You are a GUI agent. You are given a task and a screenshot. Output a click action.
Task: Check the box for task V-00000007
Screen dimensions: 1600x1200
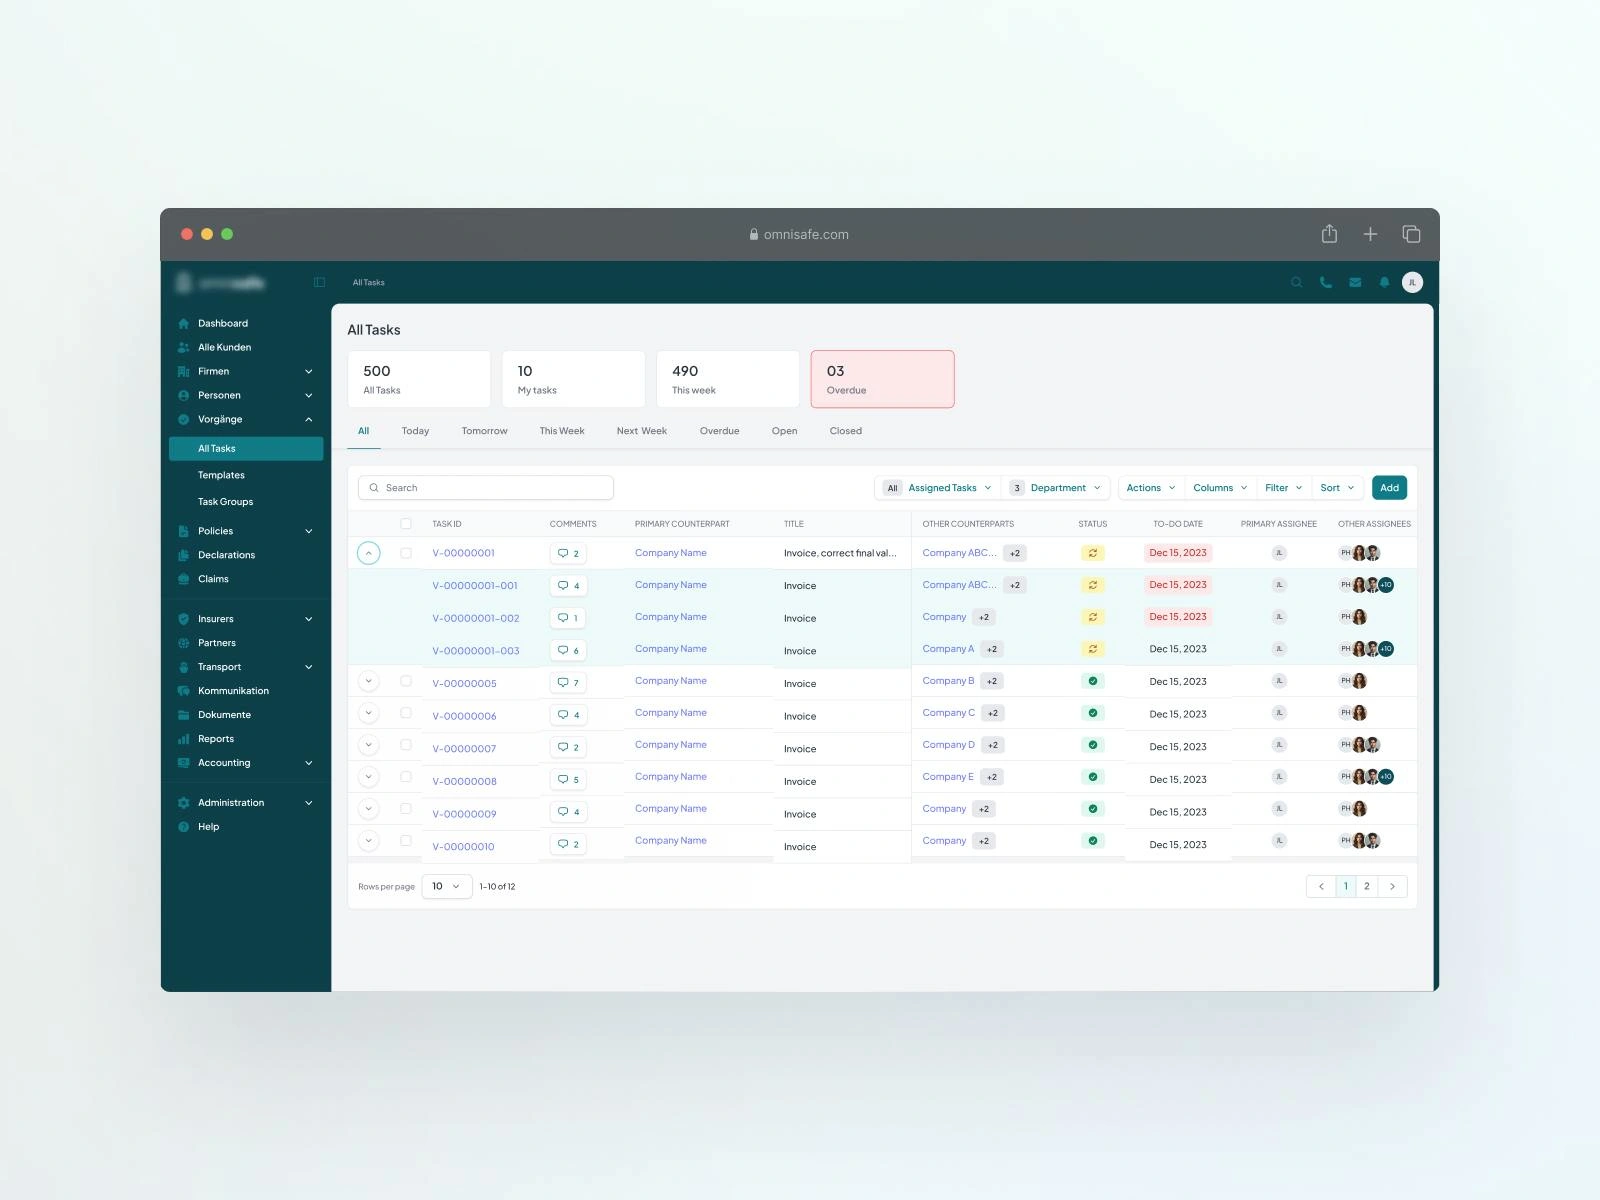tap(405, 745)
